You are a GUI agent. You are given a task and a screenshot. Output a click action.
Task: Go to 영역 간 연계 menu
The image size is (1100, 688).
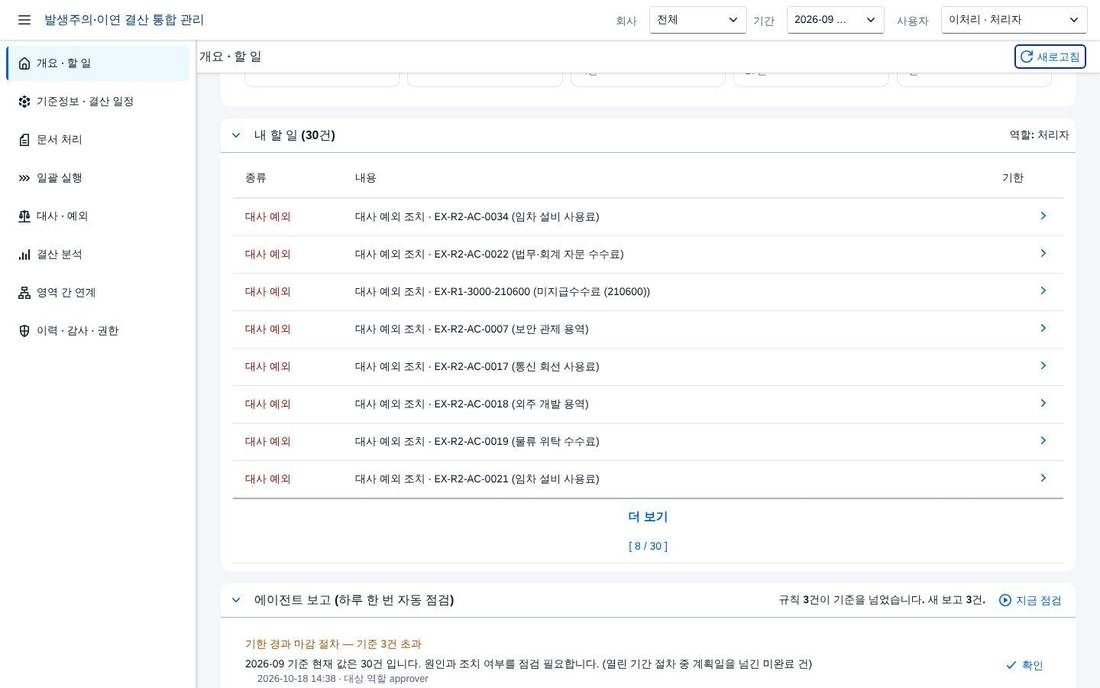(x=98, y=292)
